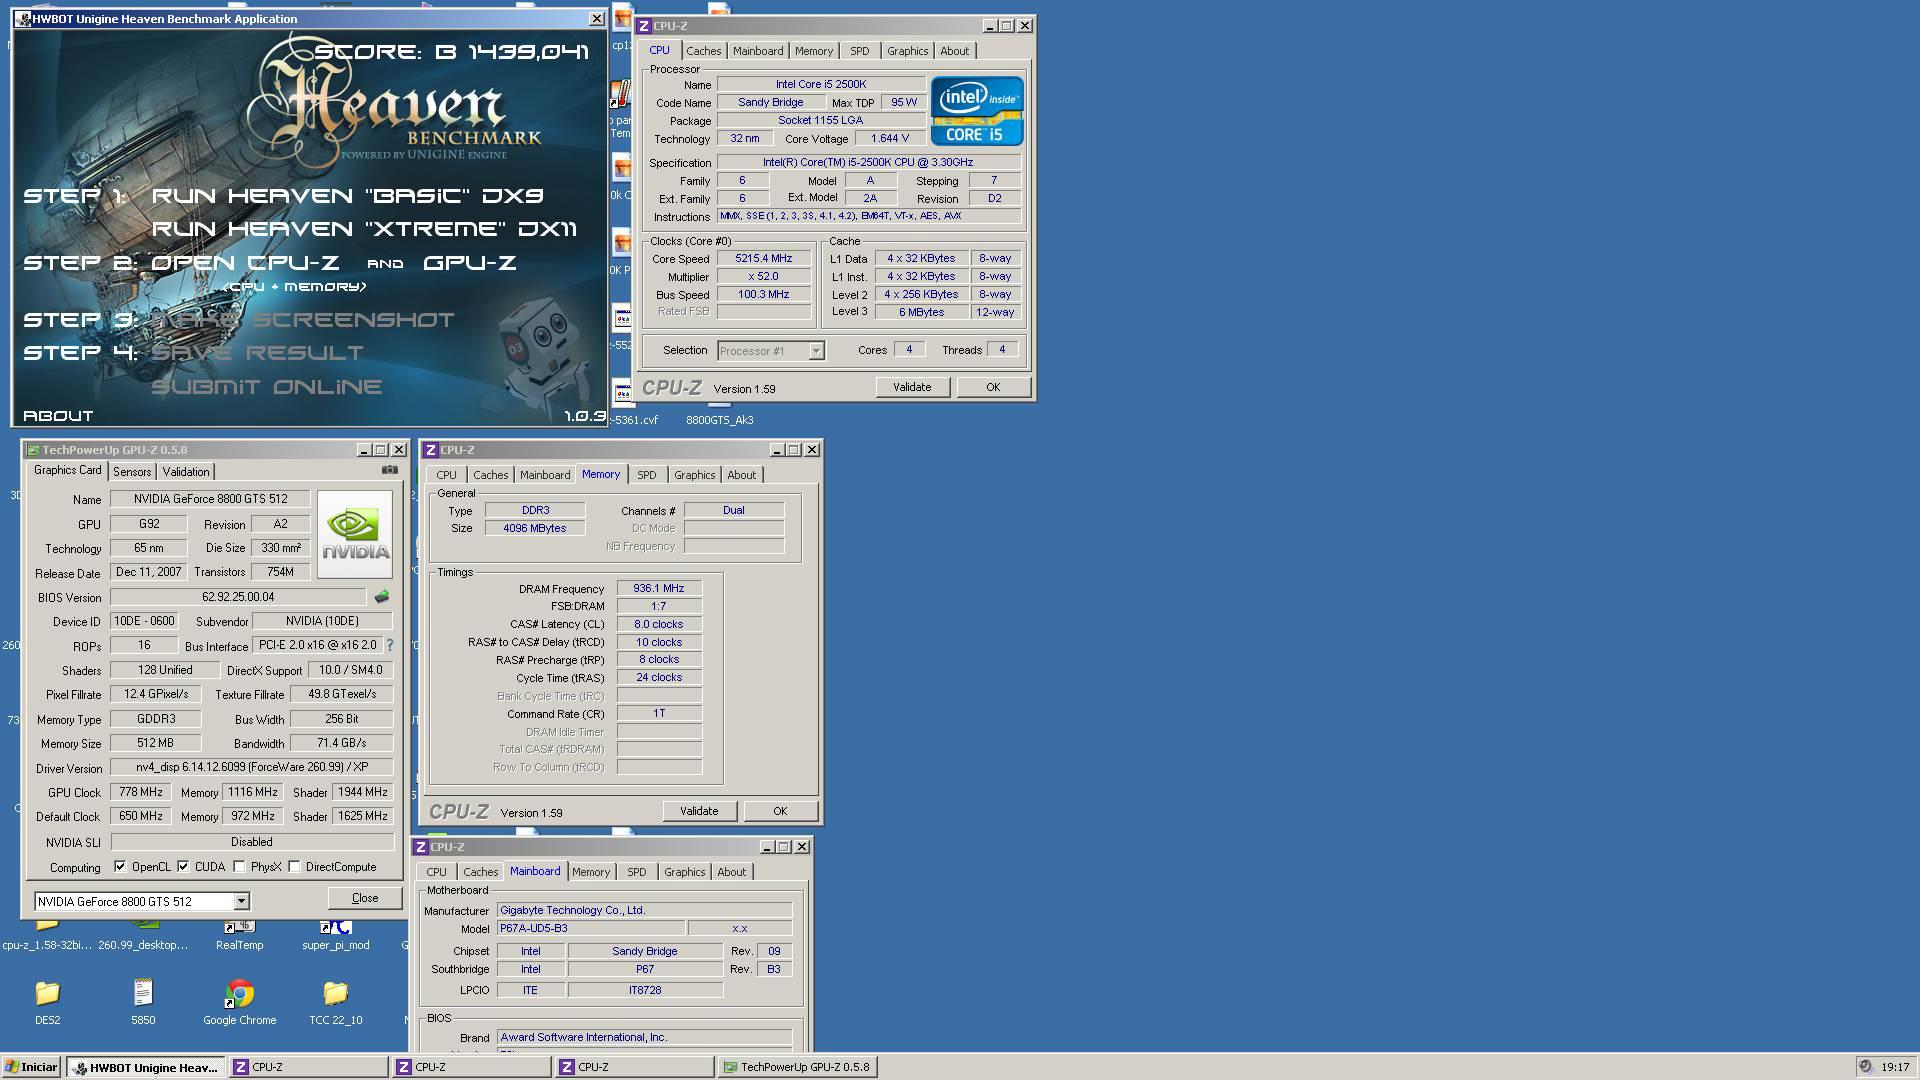
Task: Click OK in the top CPU-Z window
Action: (x=993, y=387)
